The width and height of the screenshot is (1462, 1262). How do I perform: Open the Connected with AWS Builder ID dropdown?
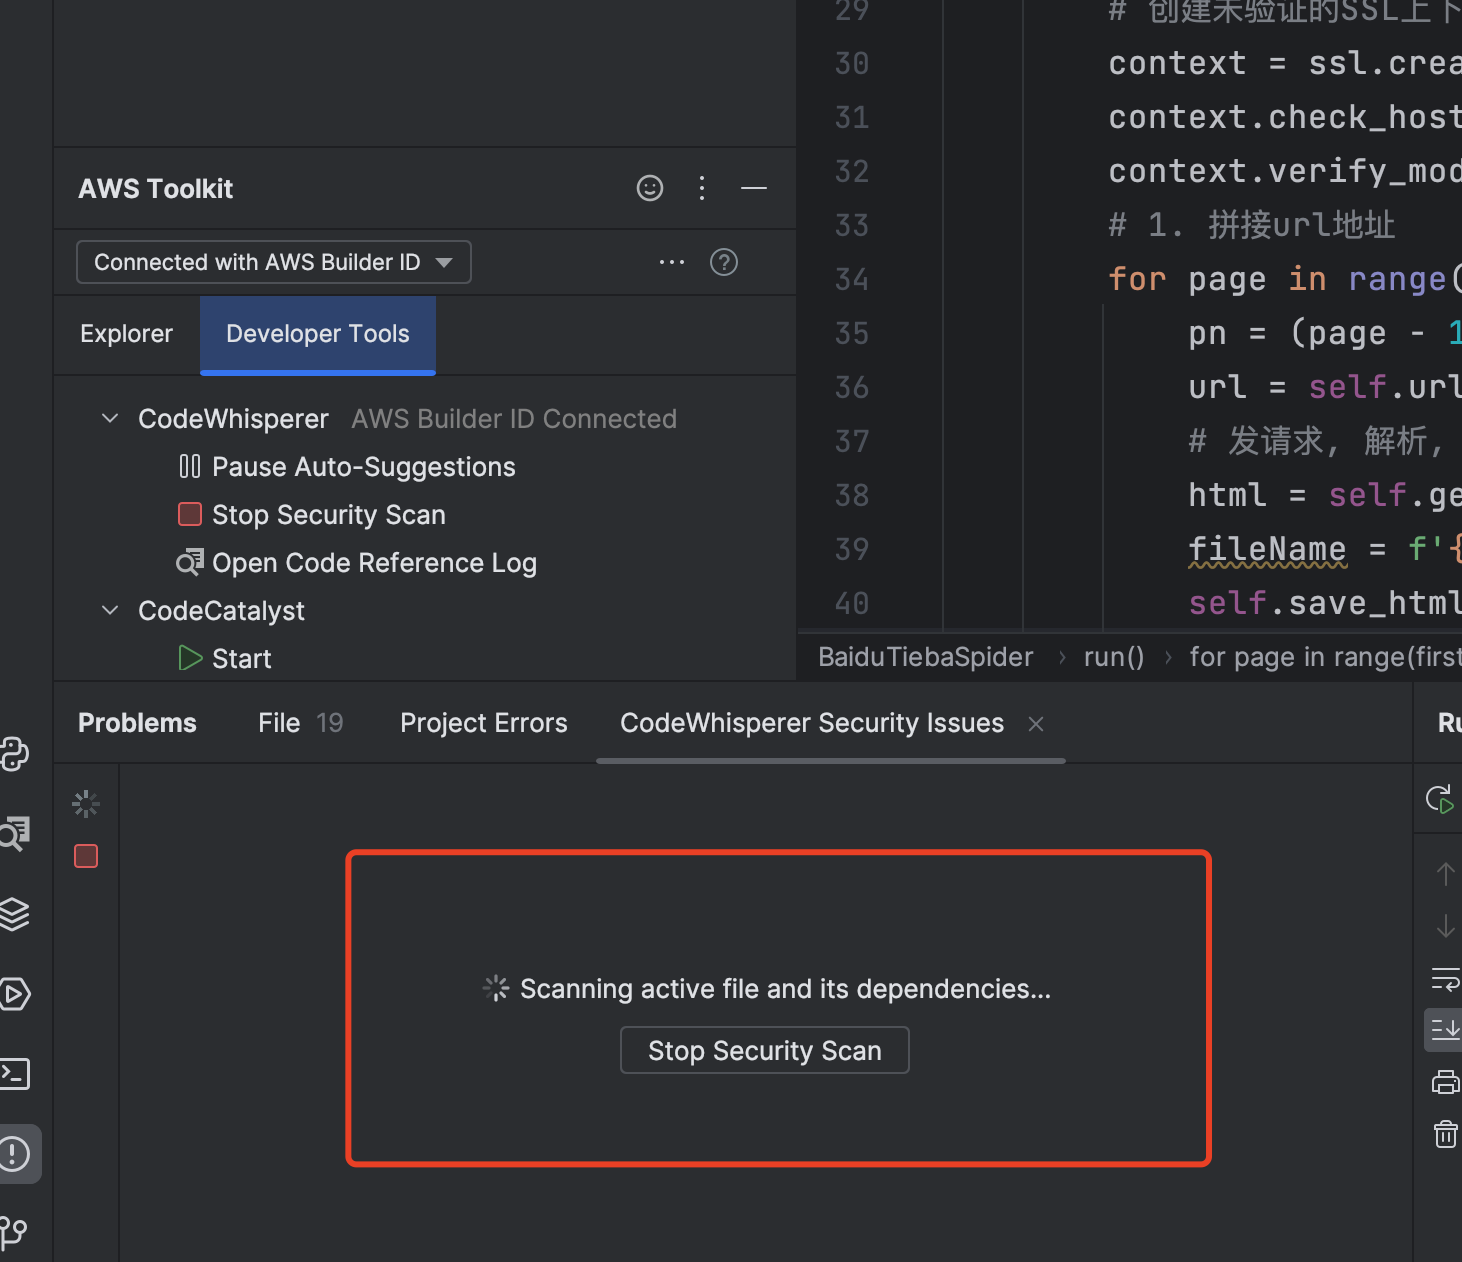click(x=274, y=262)
